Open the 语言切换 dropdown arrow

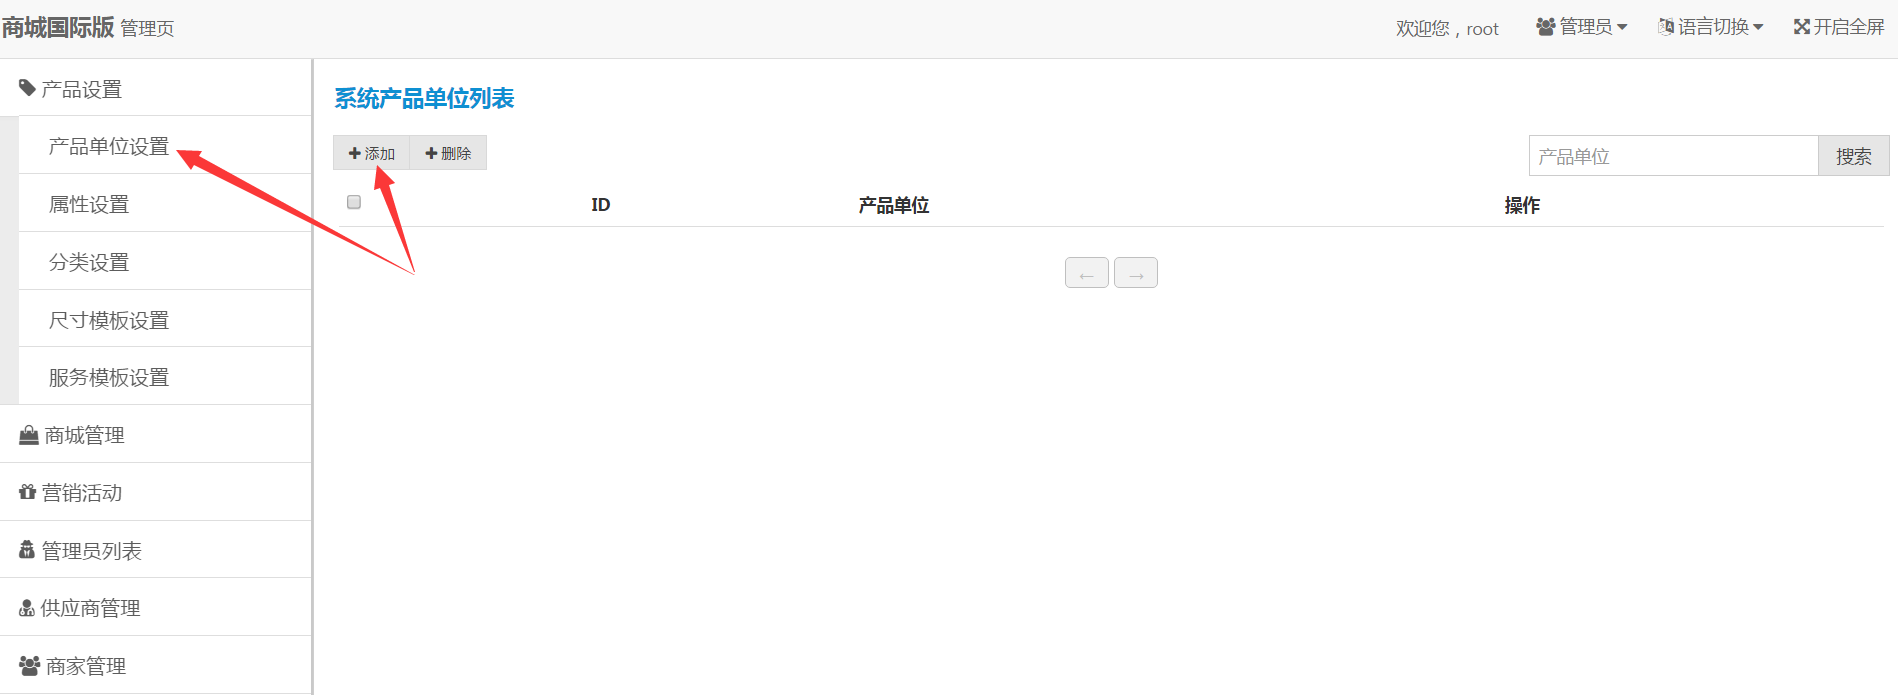tap(1758, 27)
